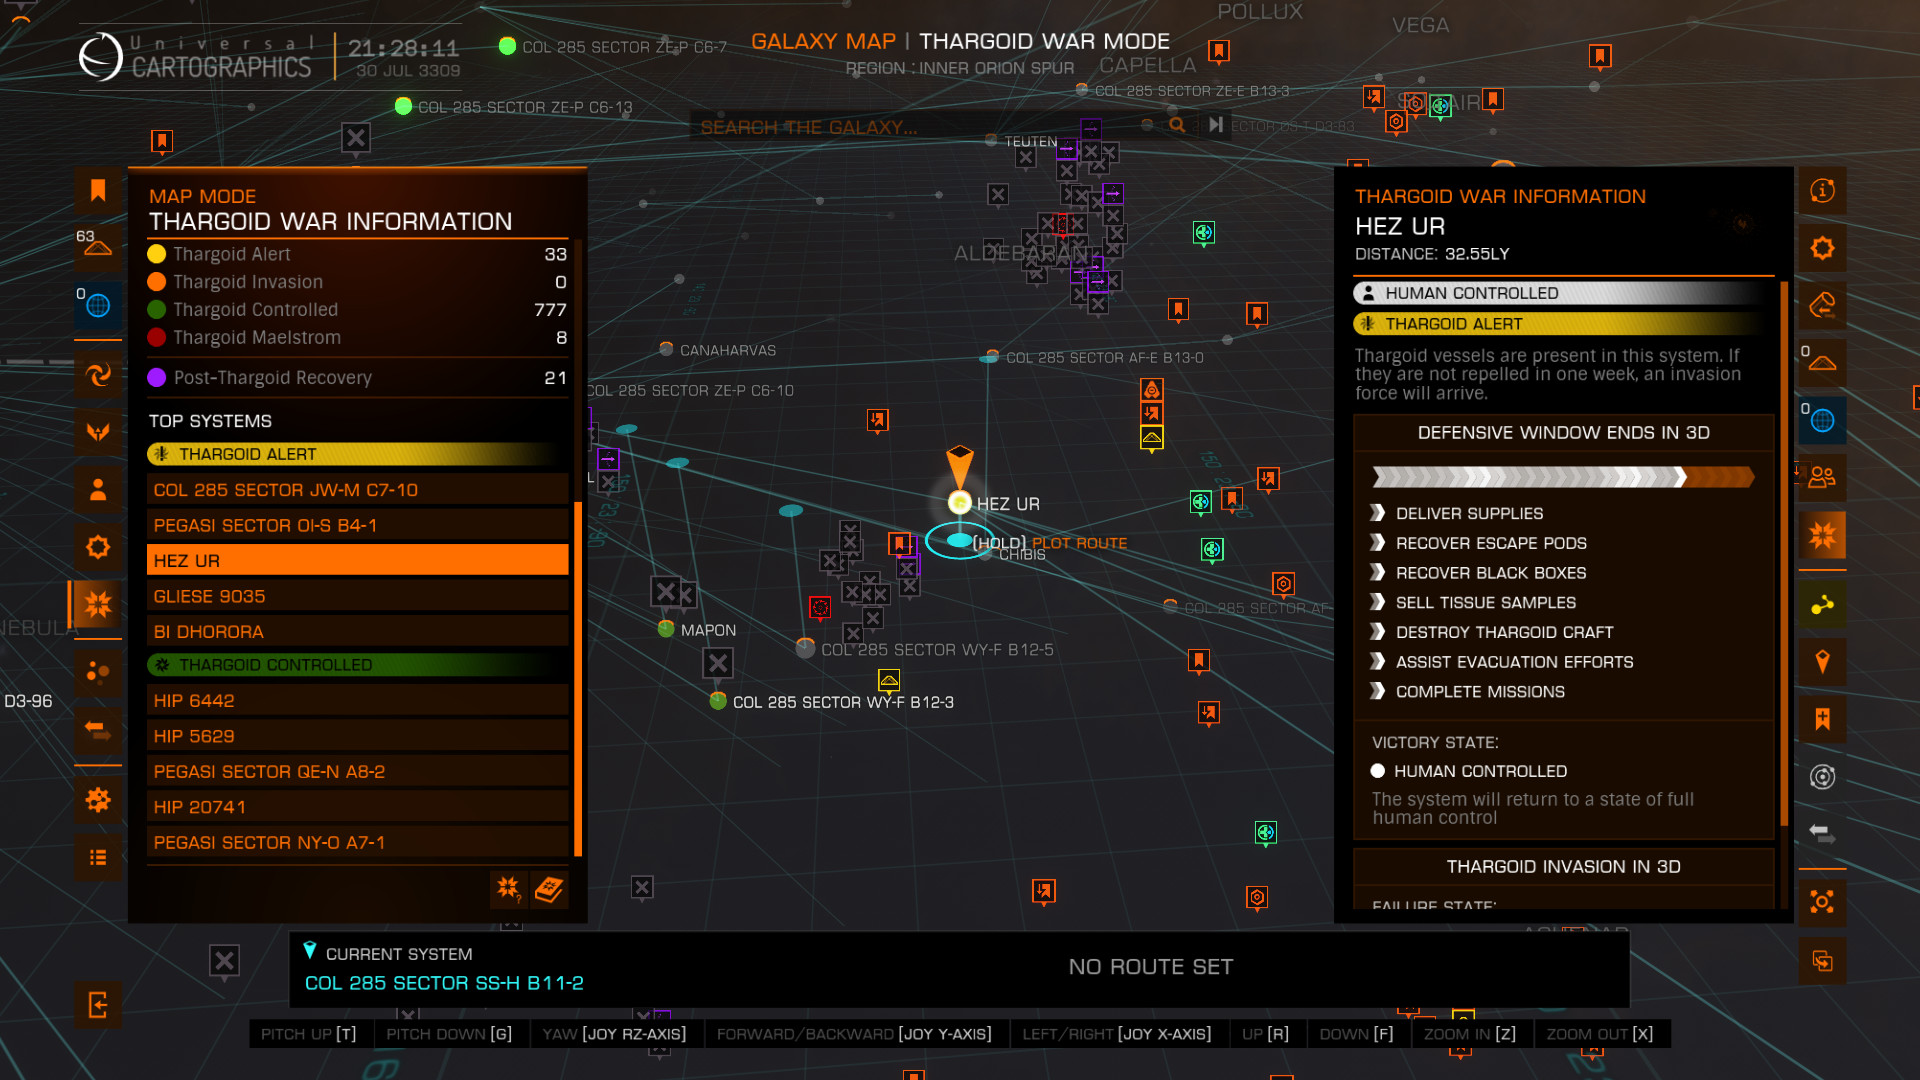Expand Deliver Supplies action
The image size is (1920, 1080).
[x=1469, y=513]
